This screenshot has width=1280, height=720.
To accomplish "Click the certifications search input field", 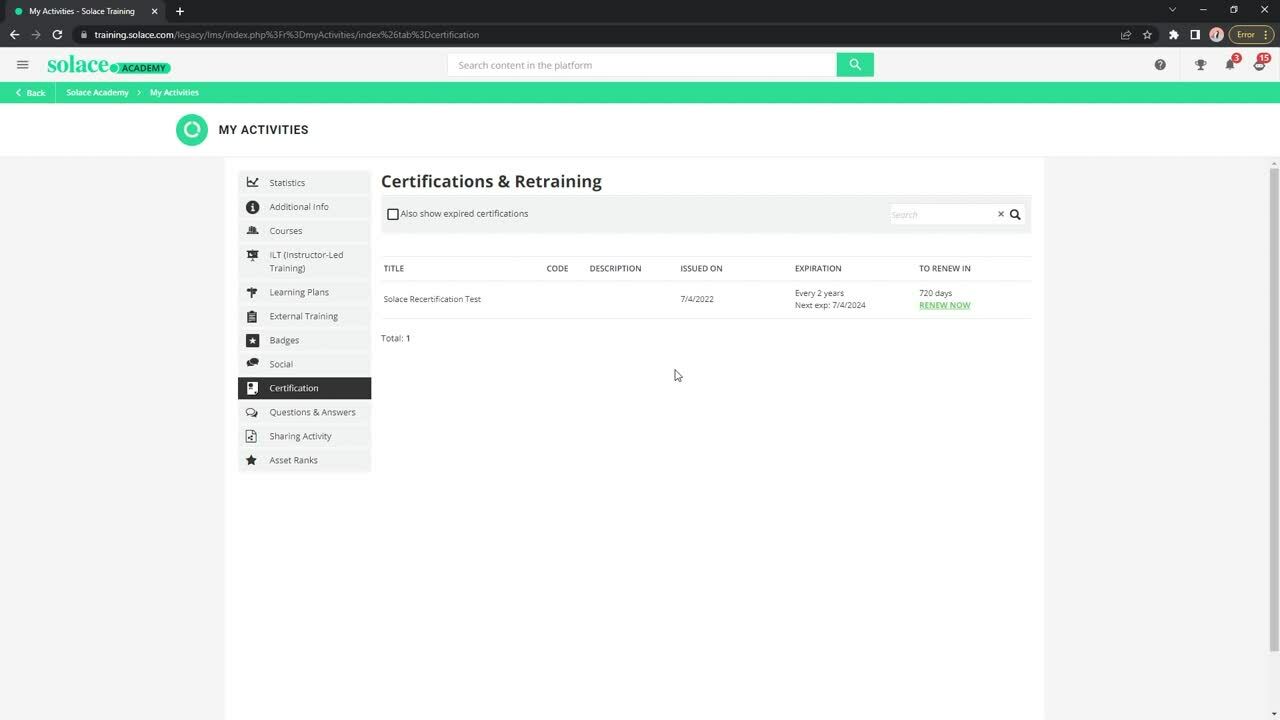I will (x=942, y=214).
